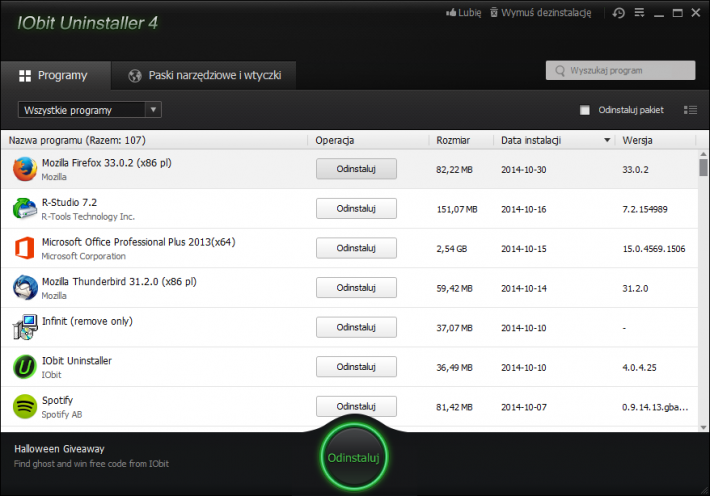Click Odinstaluj for Microsoft Office Professional Plus

[356, 248]
